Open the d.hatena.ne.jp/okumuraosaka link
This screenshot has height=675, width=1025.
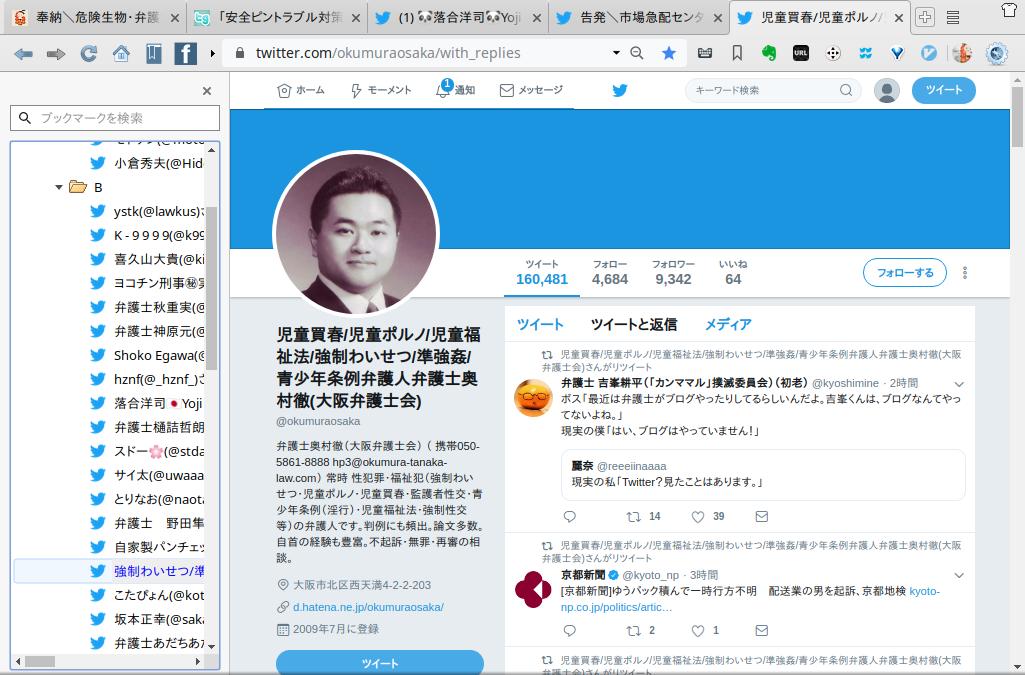[368, 607]
